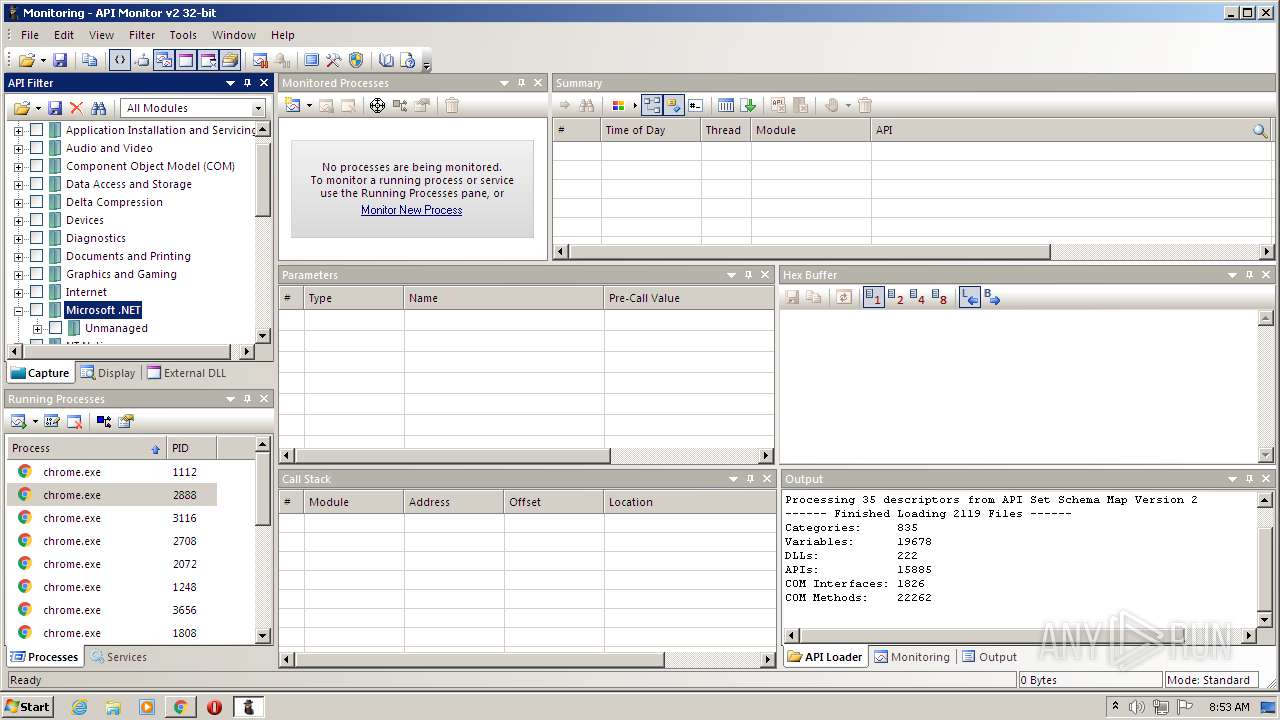Check the Delta Compression checkbox
Viewport: 1280px width, 720px height.
(x=36, y=202)
